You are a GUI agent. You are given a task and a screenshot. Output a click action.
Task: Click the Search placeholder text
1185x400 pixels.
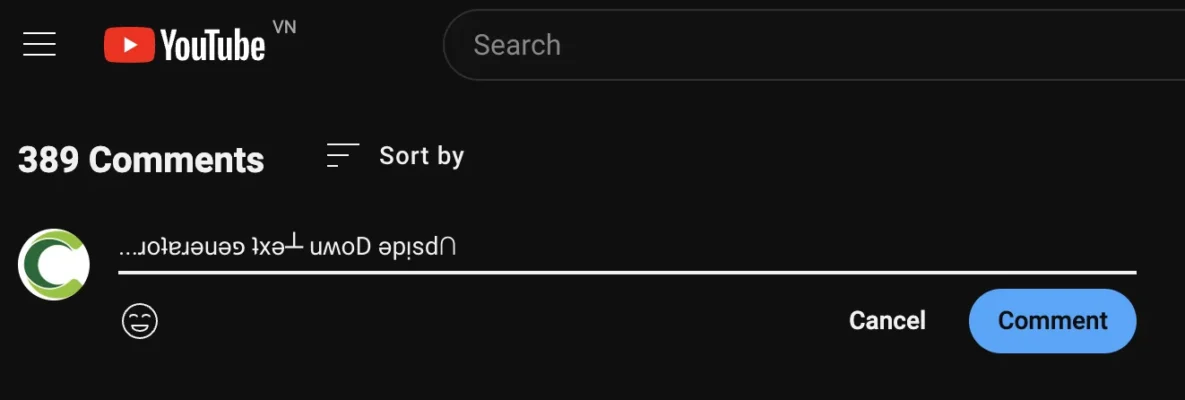tap(516, 45)
